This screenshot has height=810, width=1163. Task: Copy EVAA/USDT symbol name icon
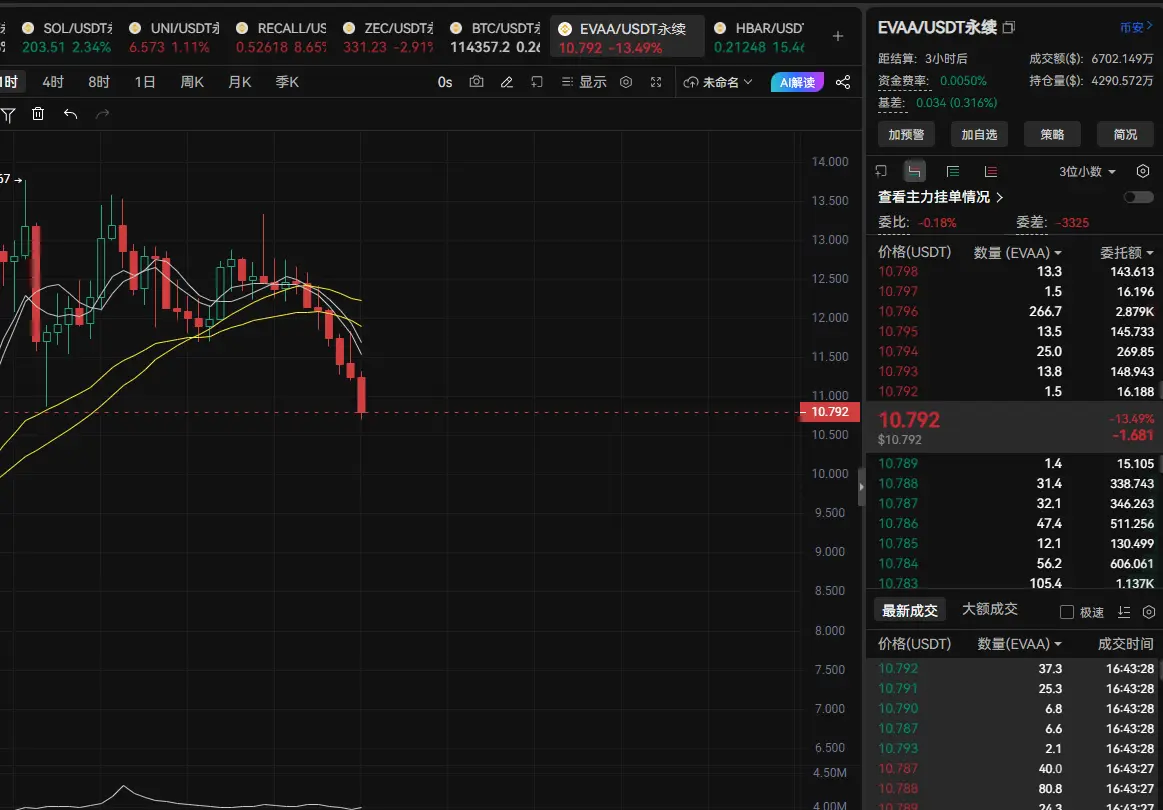[1009, 27]
